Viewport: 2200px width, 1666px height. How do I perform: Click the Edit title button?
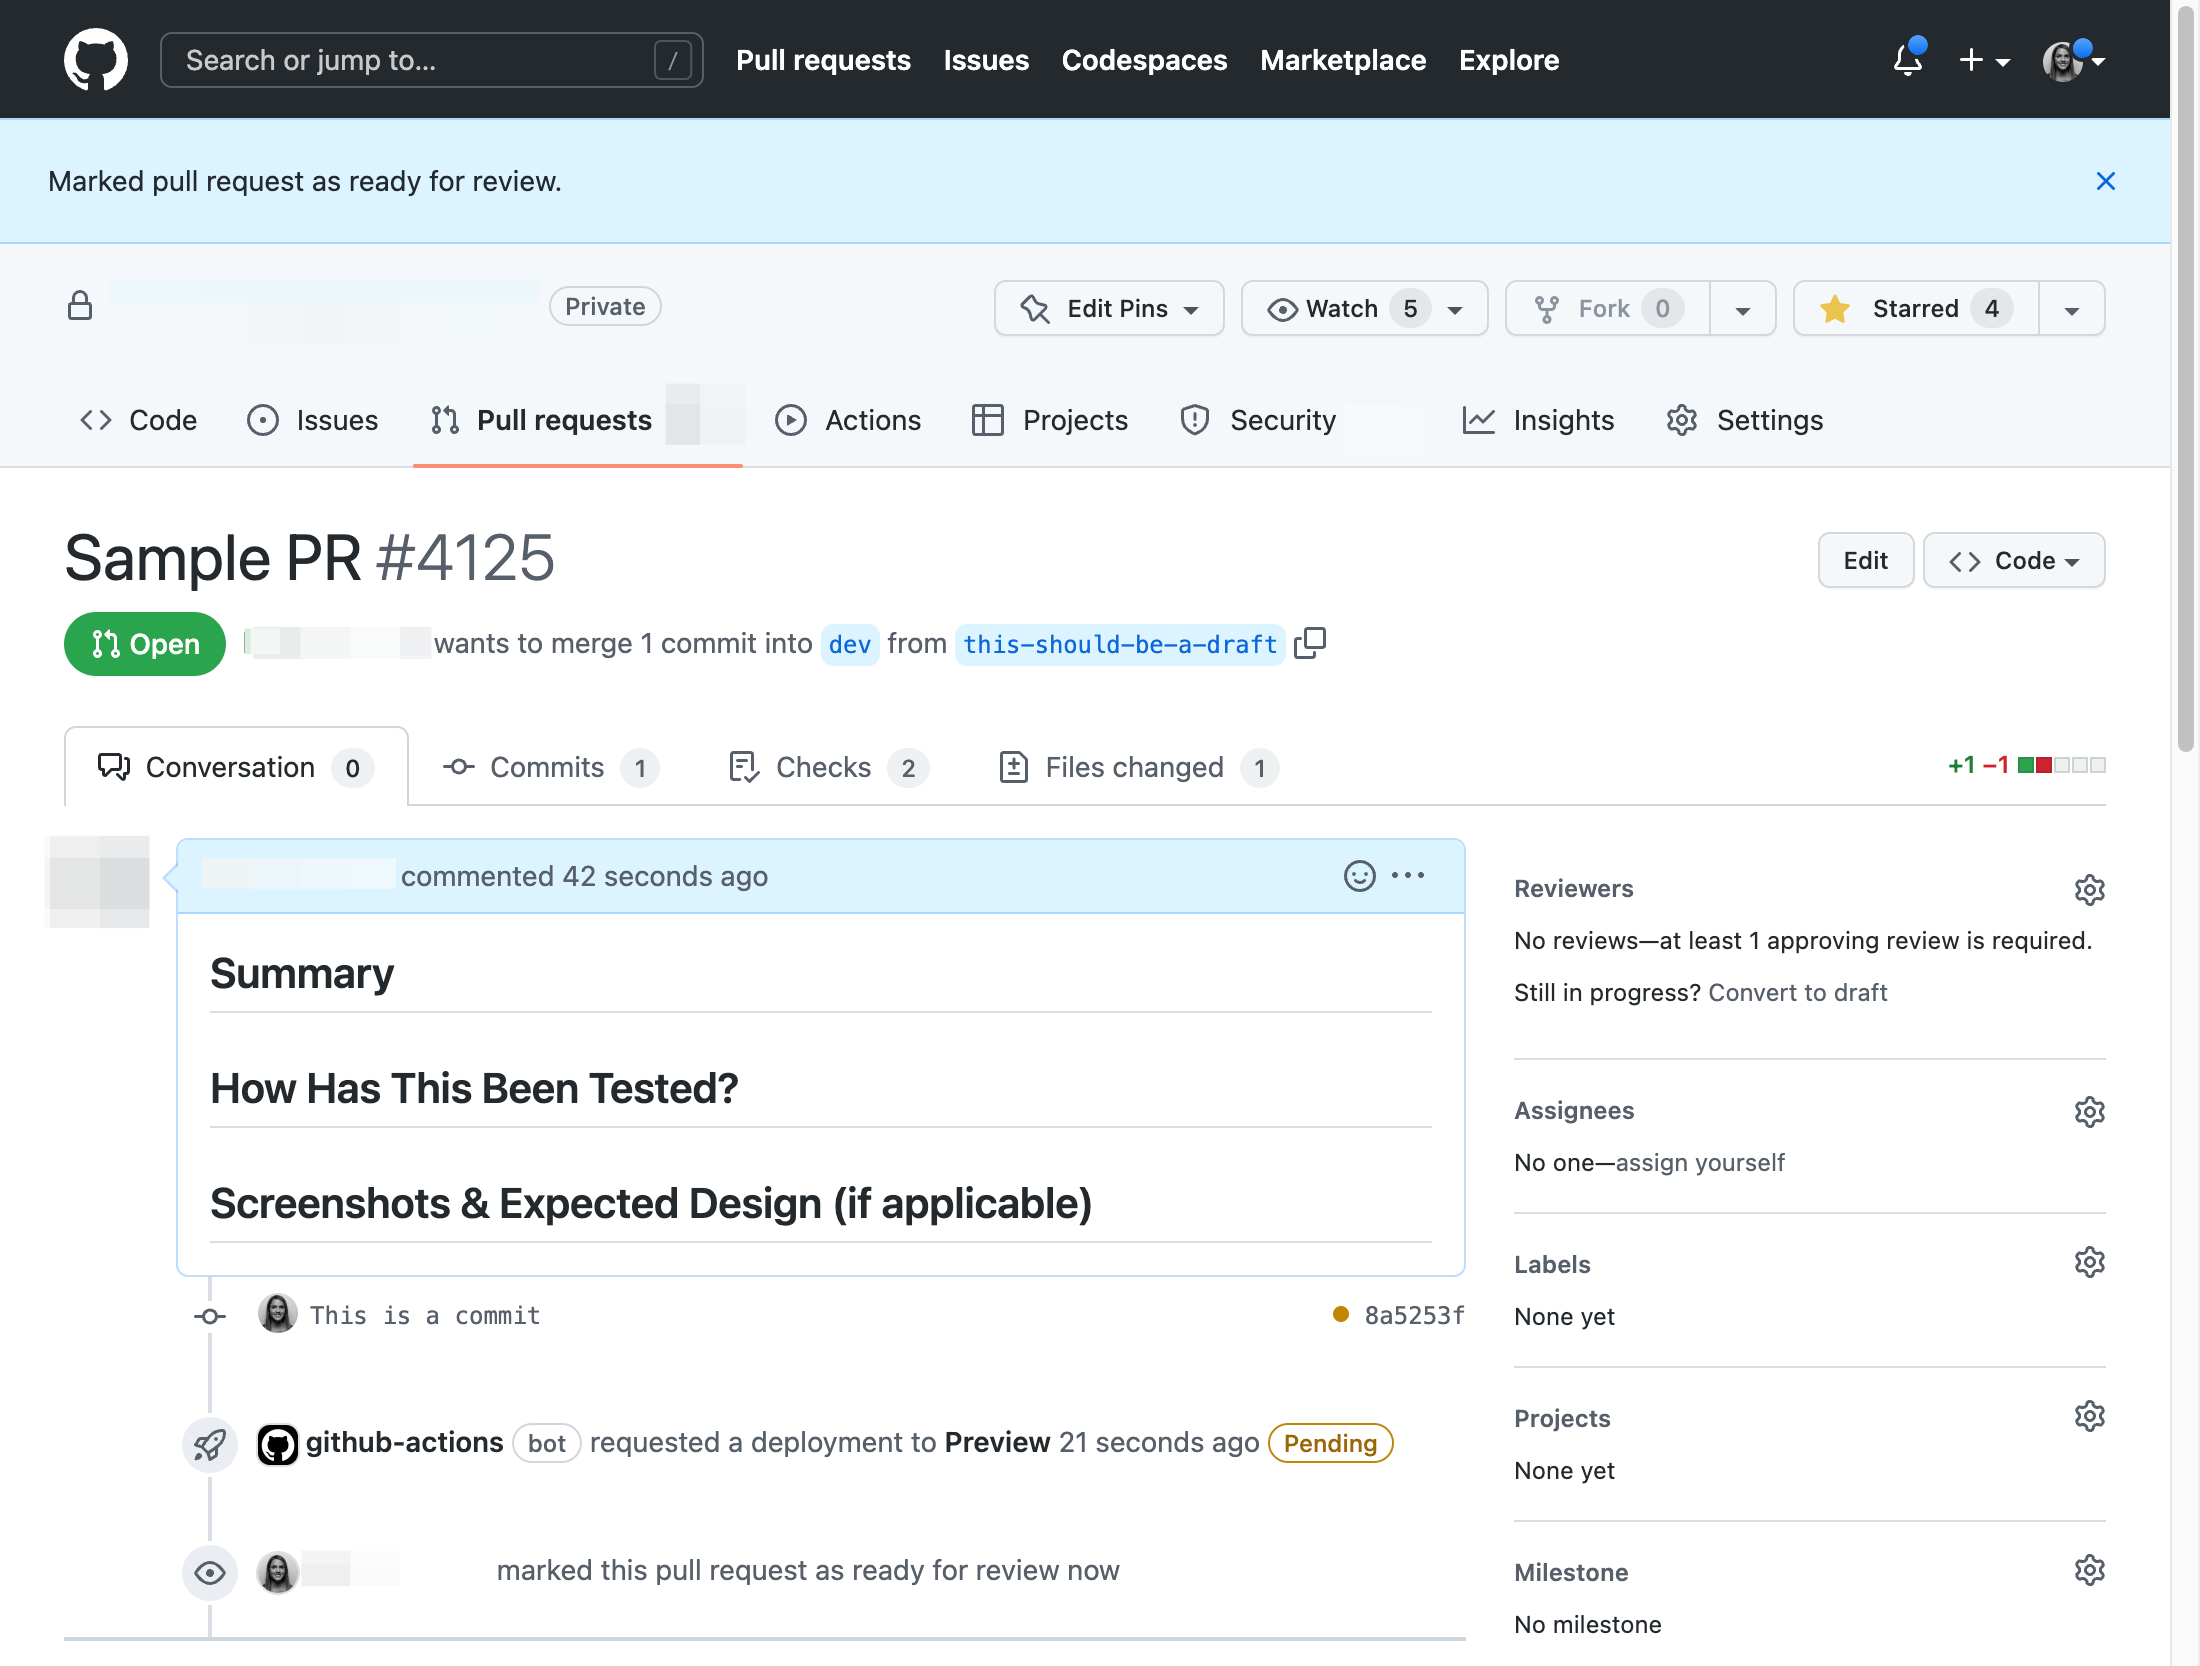click(x=1865, y=560)
